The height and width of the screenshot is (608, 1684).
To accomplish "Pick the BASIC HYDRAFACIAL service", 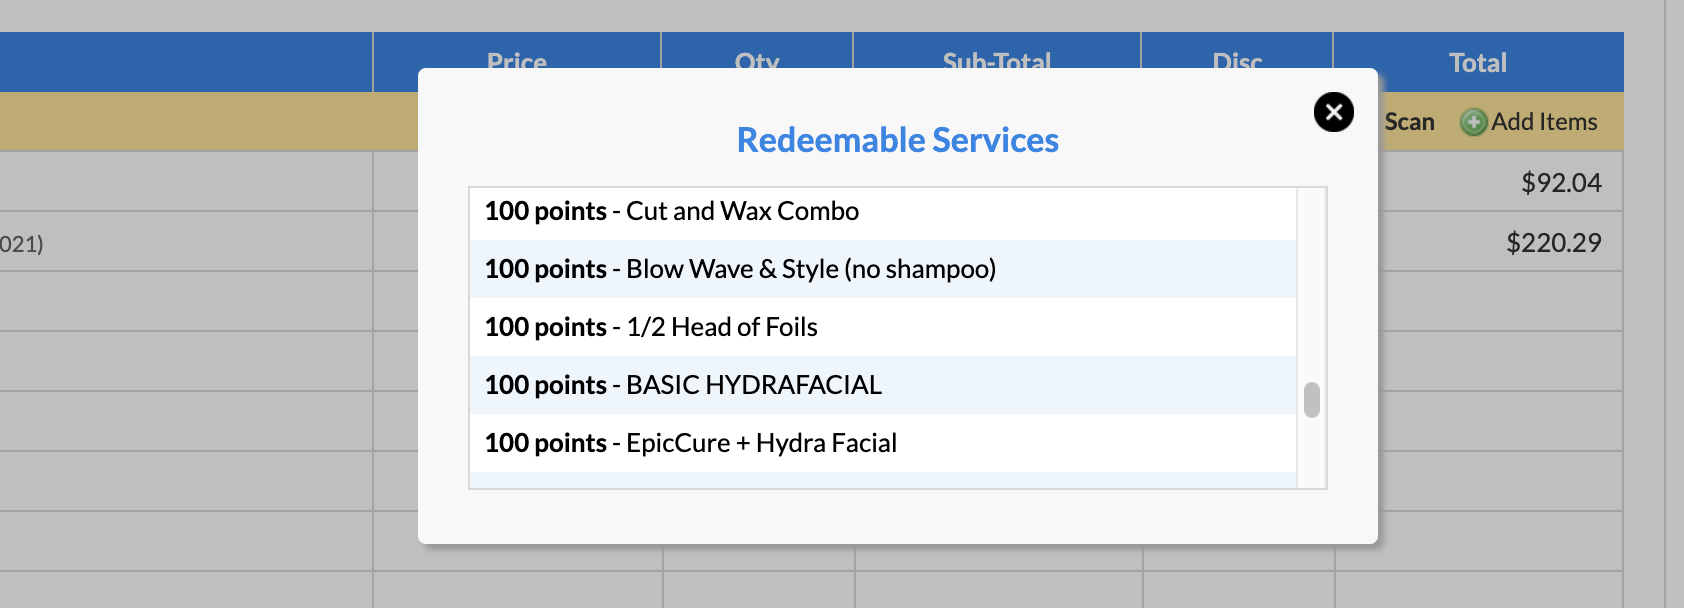I will click(883, 385).
